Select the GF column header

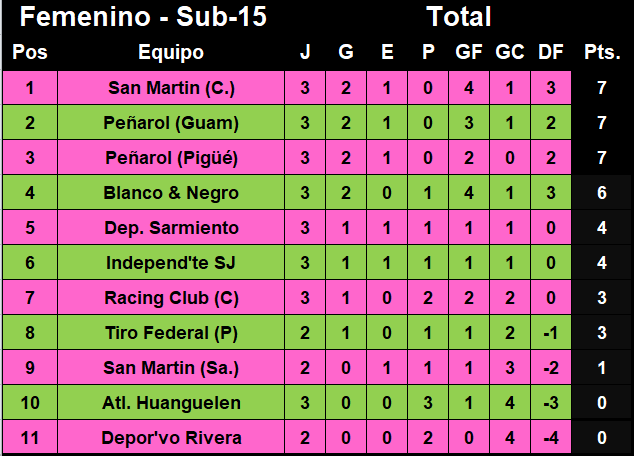tap(469, 52)
